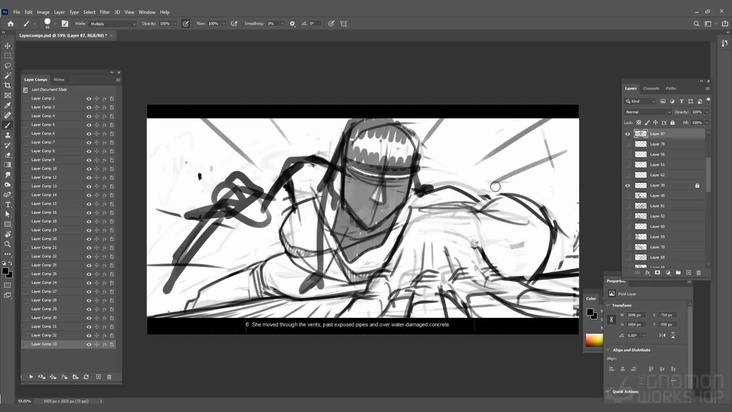This screenshot has height=412, width=732.
Task: Open brush Opacity dropdown in options bar
Action: tap(175, 23)
